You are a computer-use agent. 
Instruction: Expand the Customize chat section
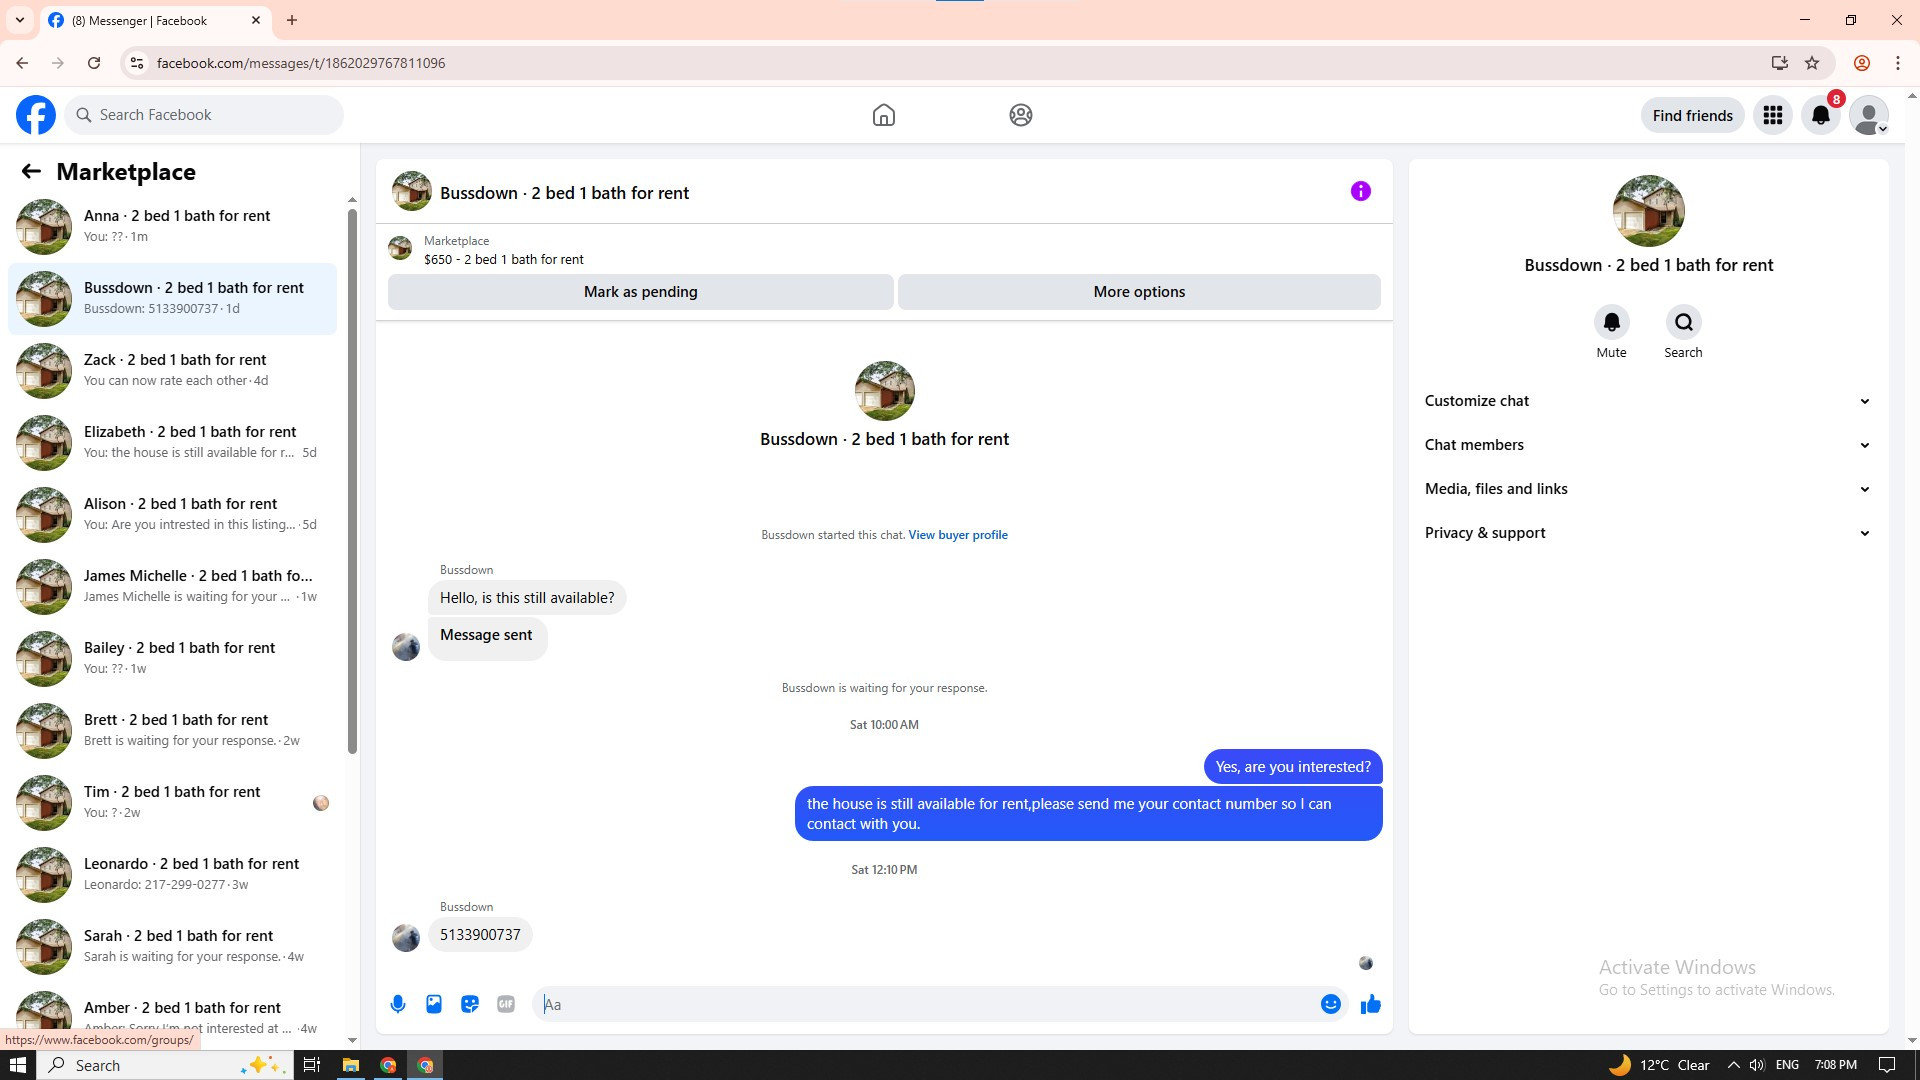[1647, 401]
